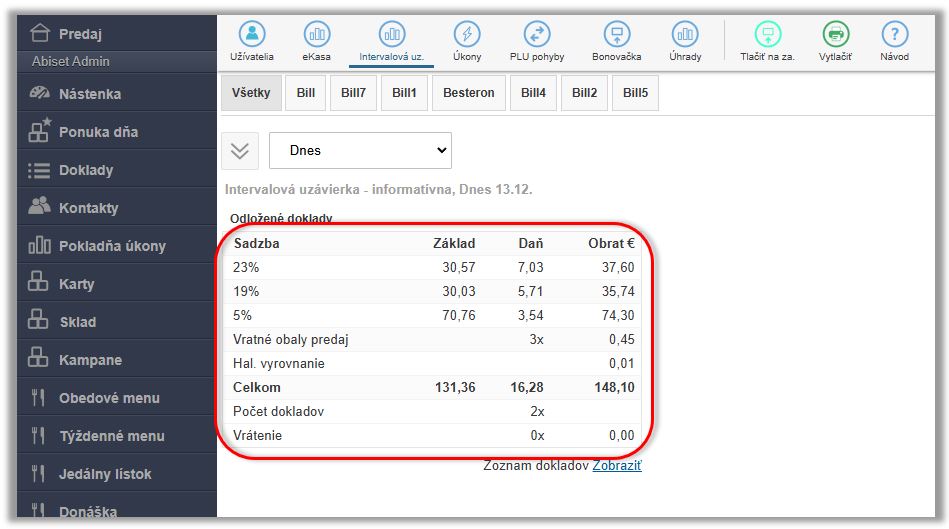The width and height of the screenshot is (949, 529).
Task: Open the Úkony lightning icon
Action: (467, 34)
